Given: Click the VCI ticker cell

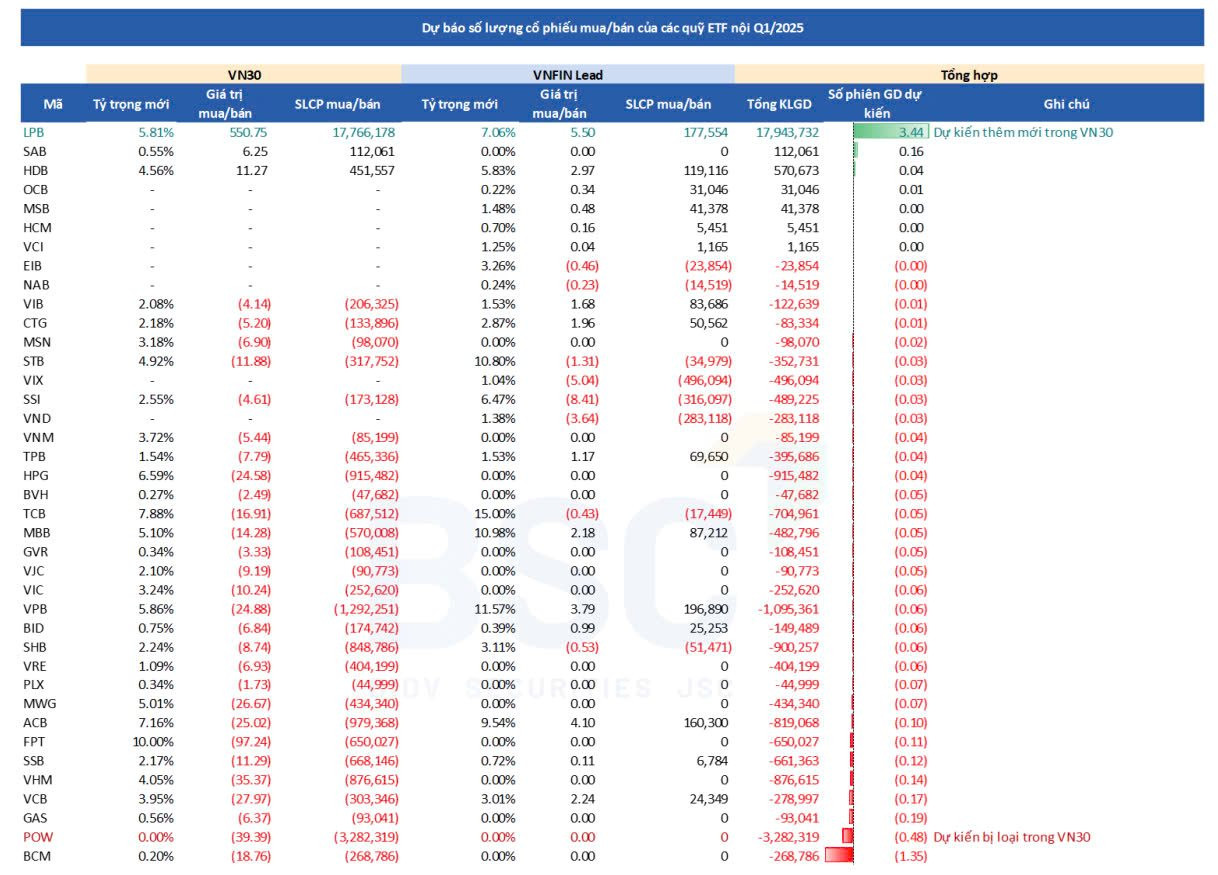Looking at the screenshot, I should [32, 246].
